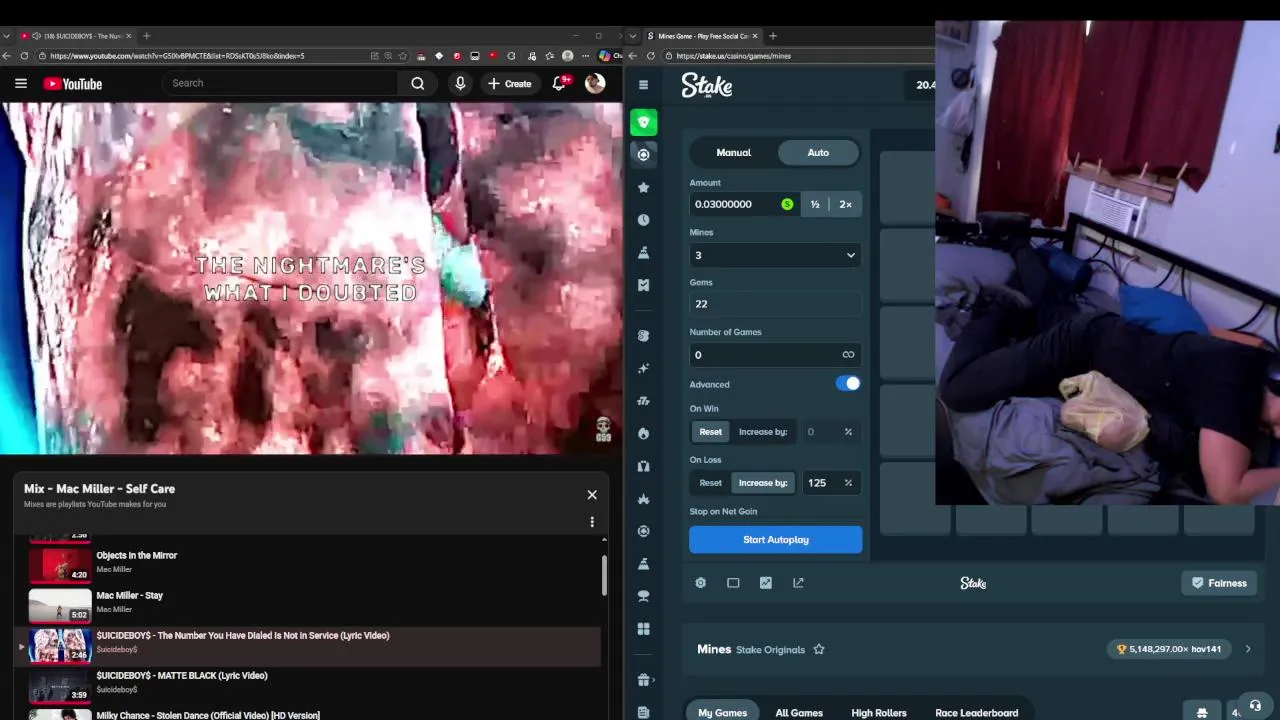Select Reset under On Loss
The height and width of the screenshot is (720, 1280).
(710, 483)
